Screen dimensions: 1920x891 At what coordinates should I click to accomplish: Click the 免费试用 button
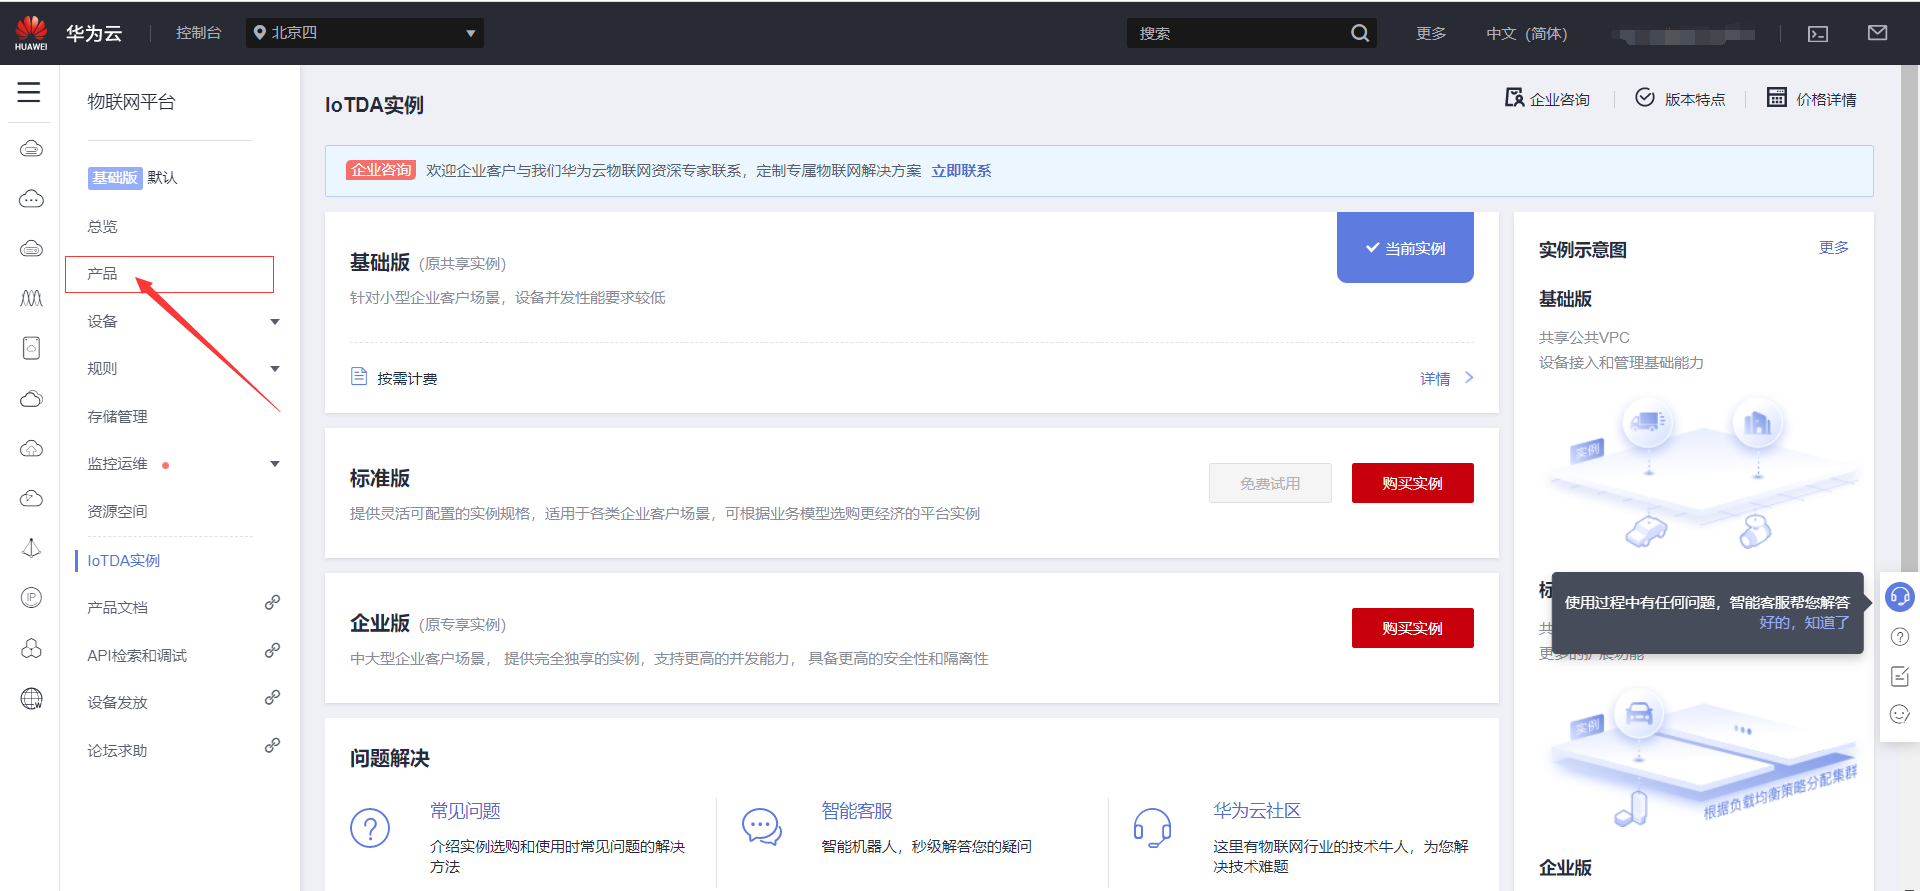(1270, 483)
